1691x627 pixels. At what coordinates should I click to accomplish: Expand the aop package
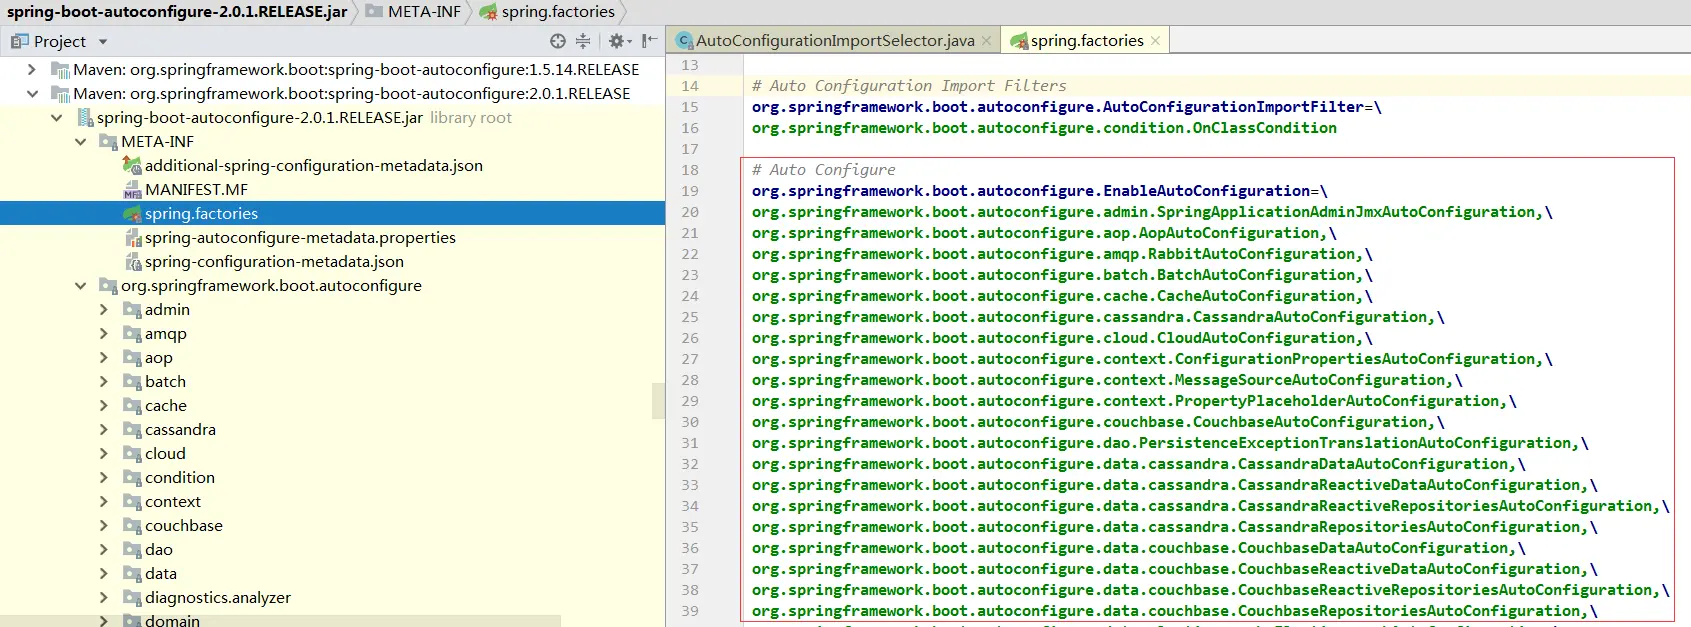click(x=104, y=357)
